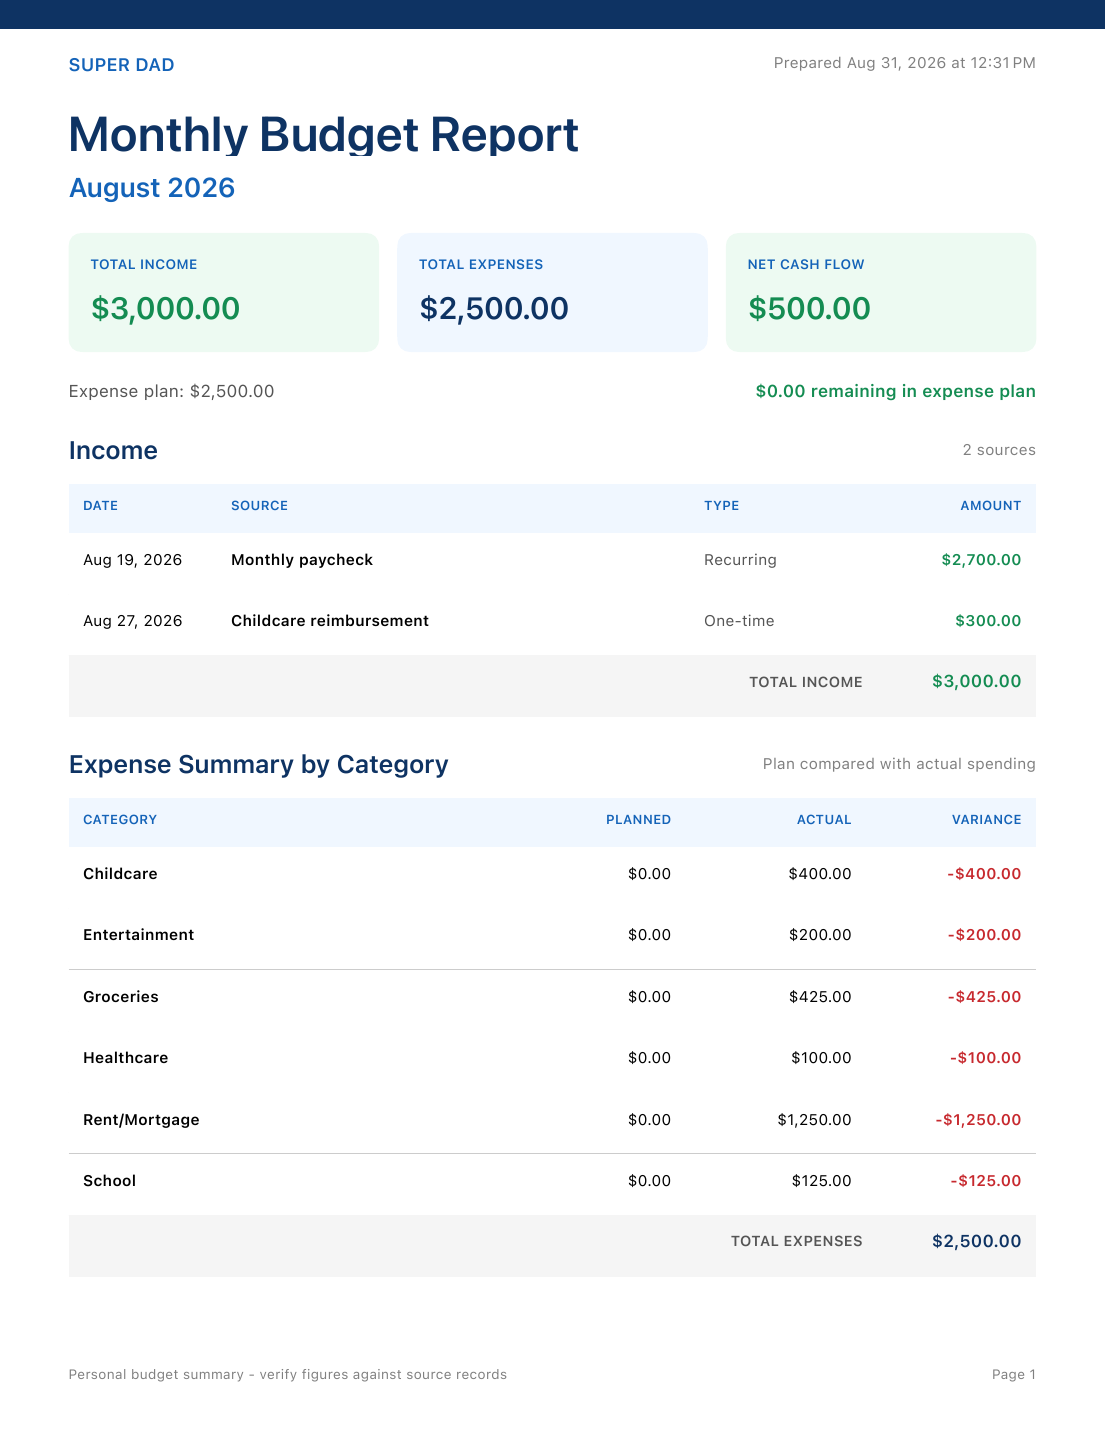1105x1430 pixels.
Task: Click the School planned $0.00 cell
Action: tap(649, 1181)
